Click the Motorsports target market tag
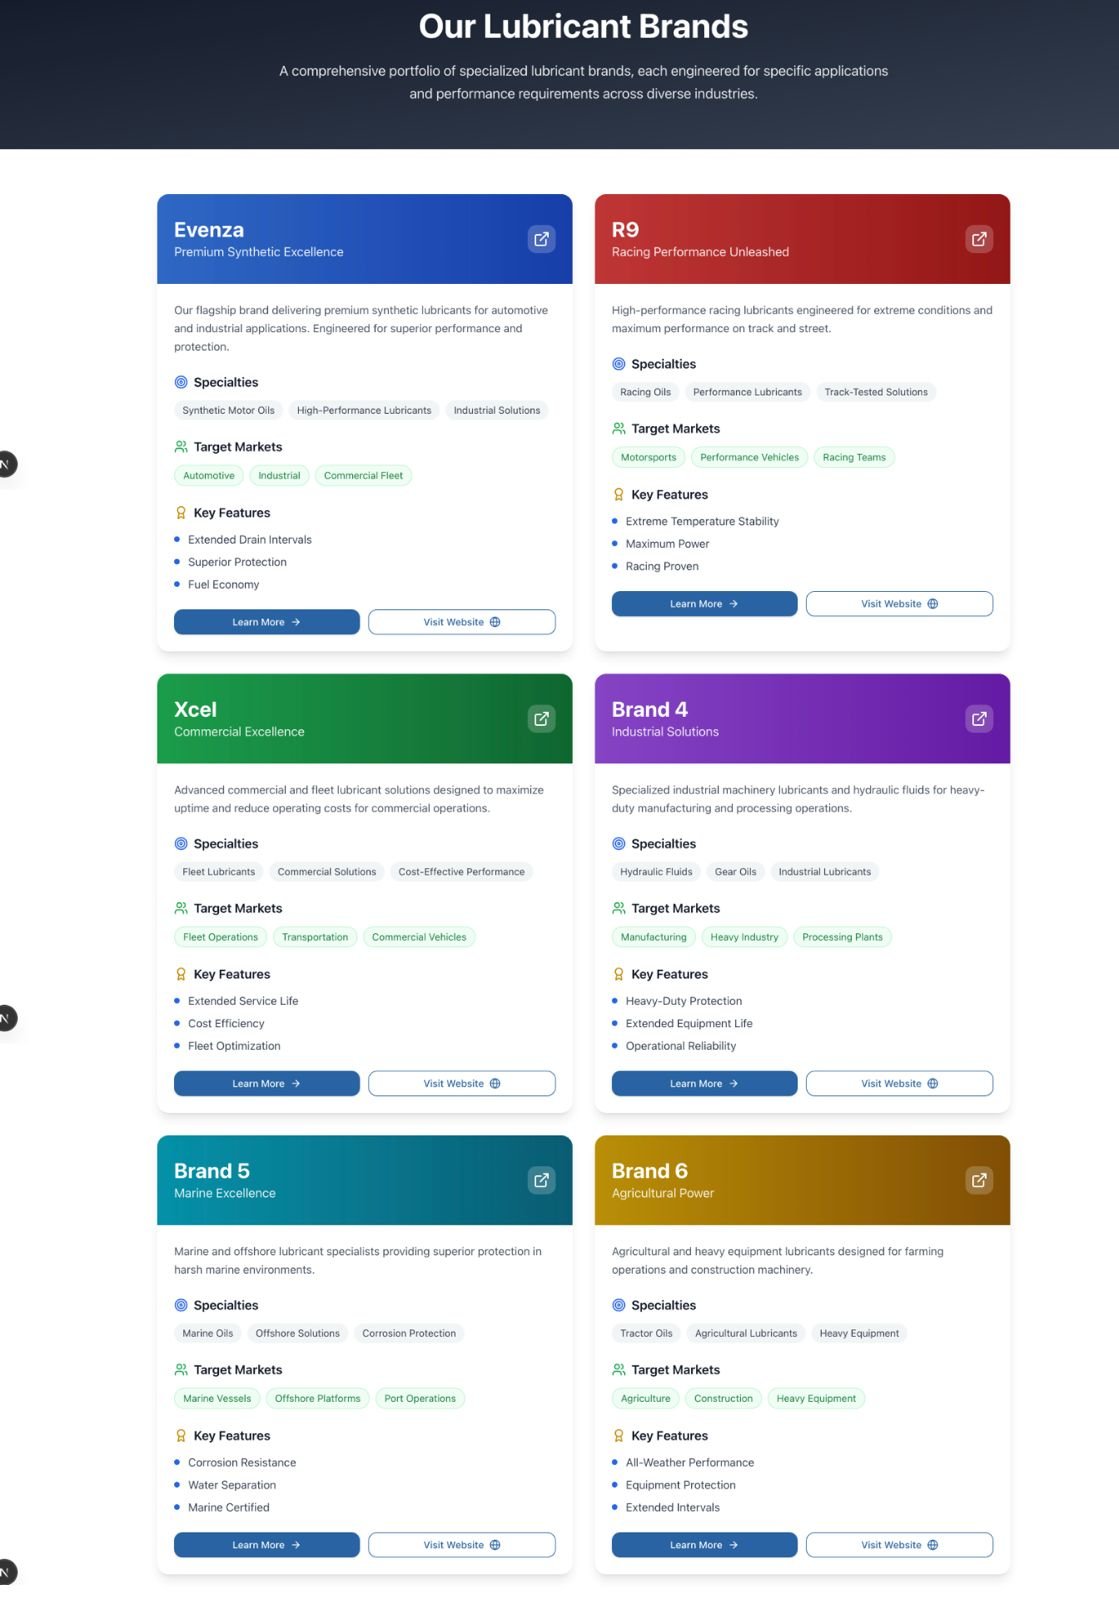1119x1600 pixels. [648, 457]
